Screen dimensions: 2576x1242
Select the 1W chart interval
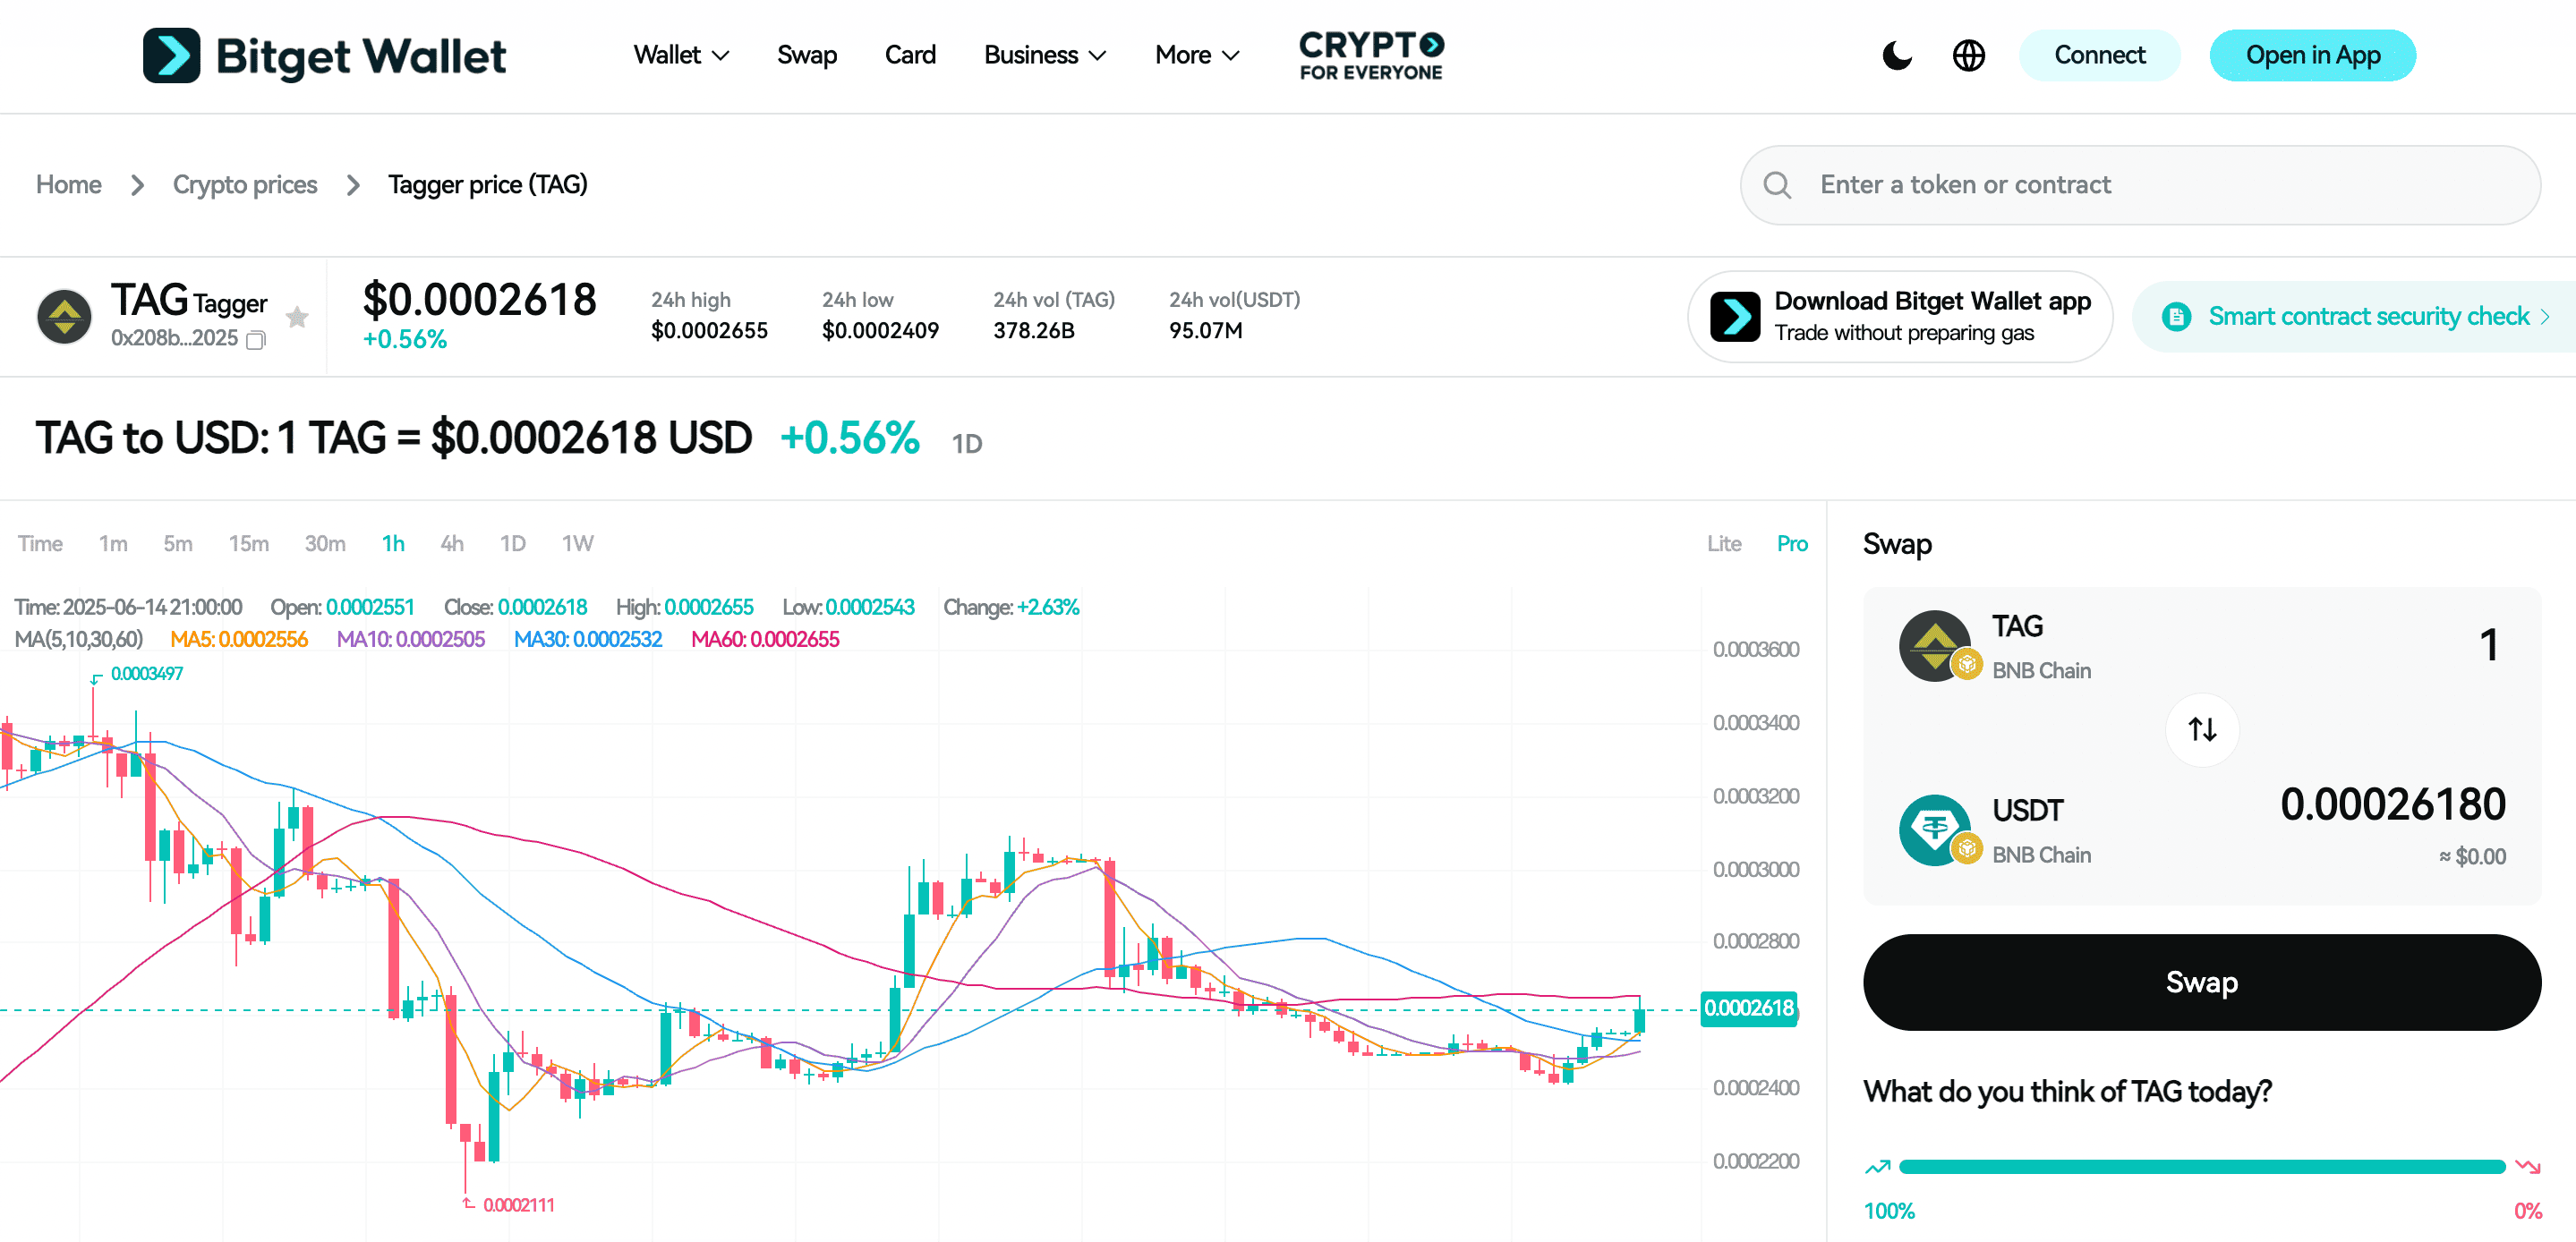(x=578, y=543)
